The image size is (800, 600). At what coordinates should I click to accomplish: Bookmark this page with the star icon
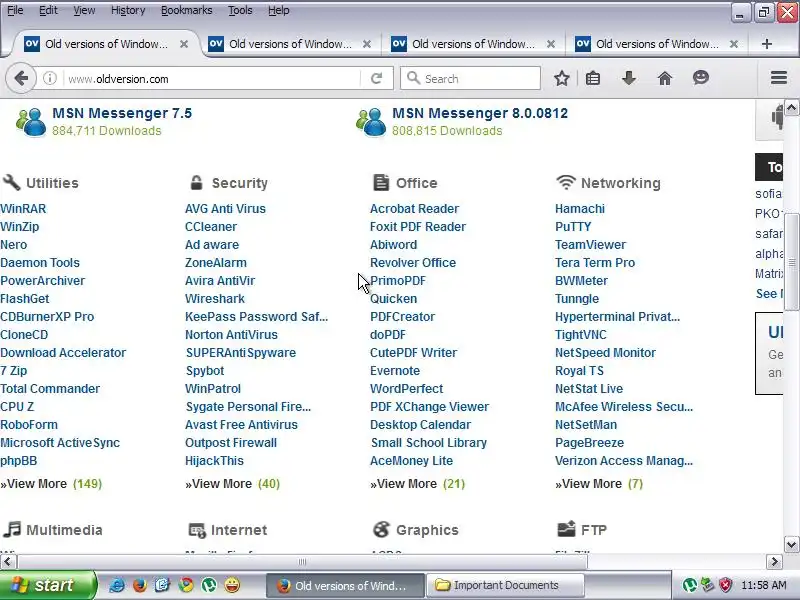pyautogui.click(x=562, y=79)
